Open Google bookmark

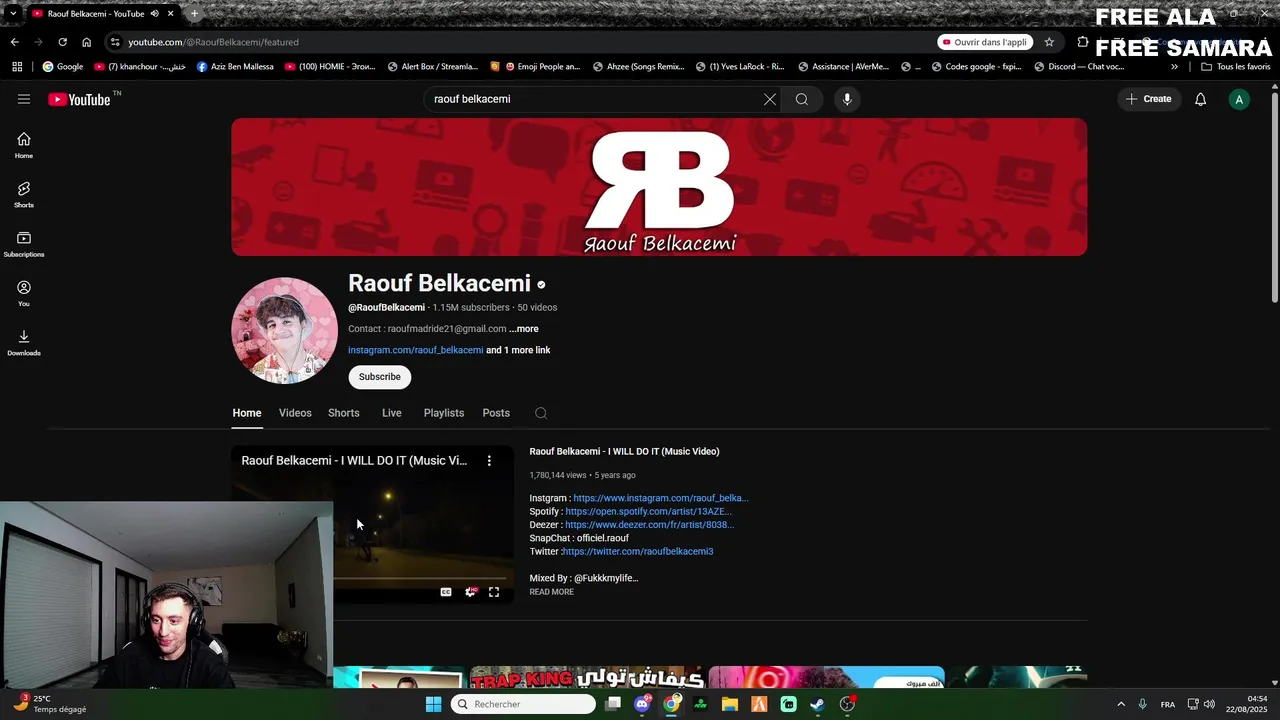[62, 67]
